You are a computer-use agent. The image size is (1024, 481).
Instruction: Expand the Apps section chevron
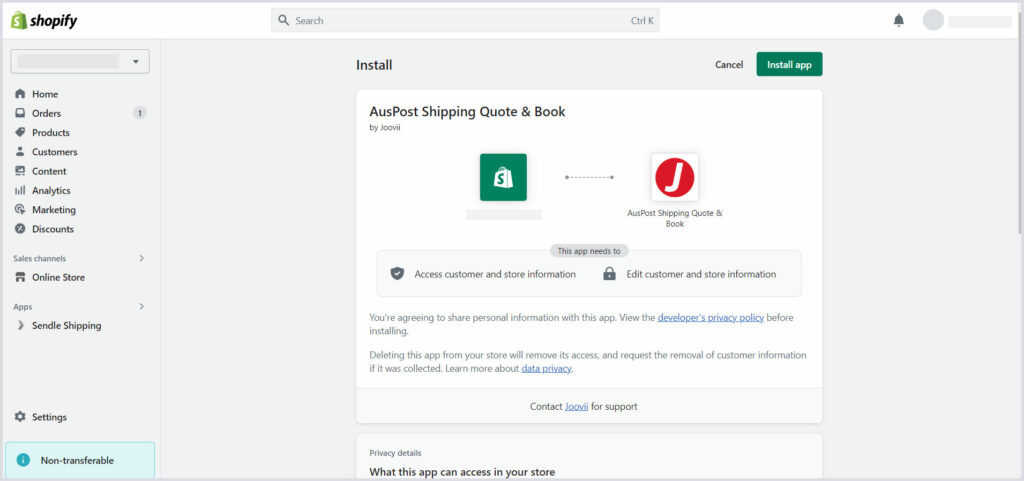click(x=141, y=307)
